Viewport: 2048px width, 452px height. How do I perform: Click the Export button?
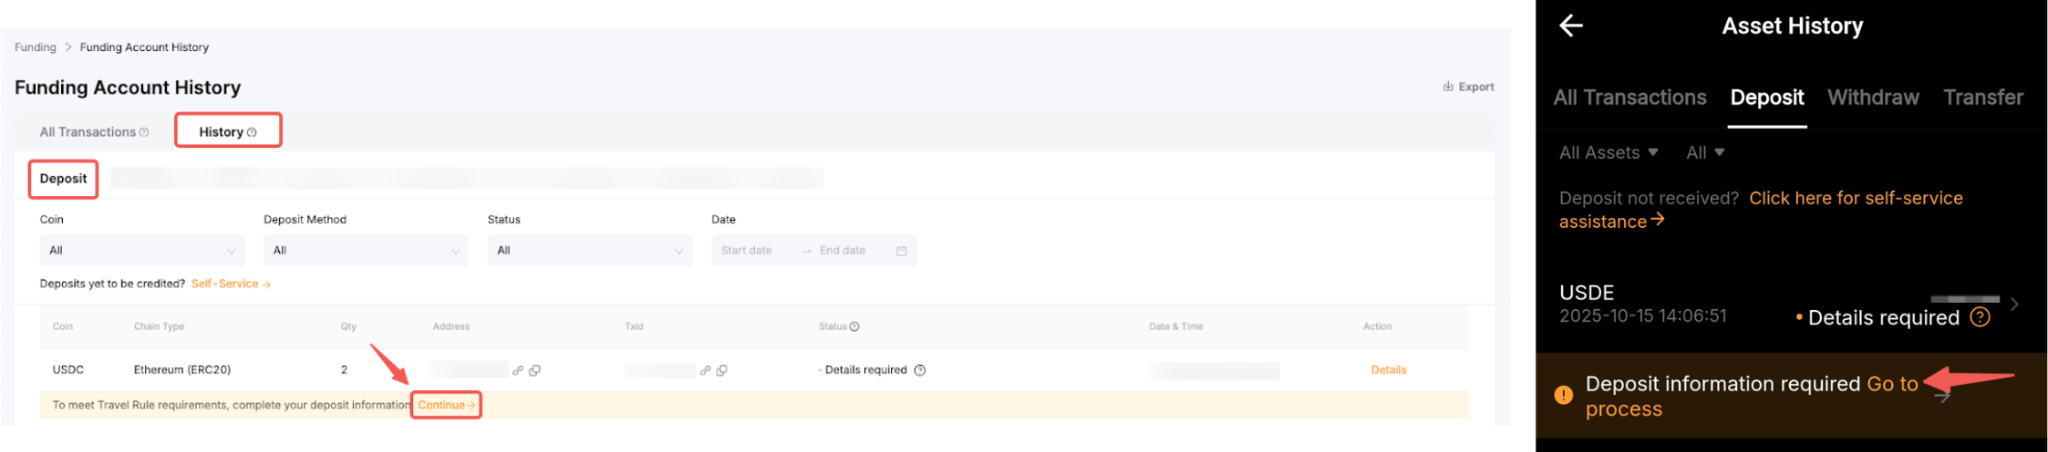click(x=1468, y=87)
